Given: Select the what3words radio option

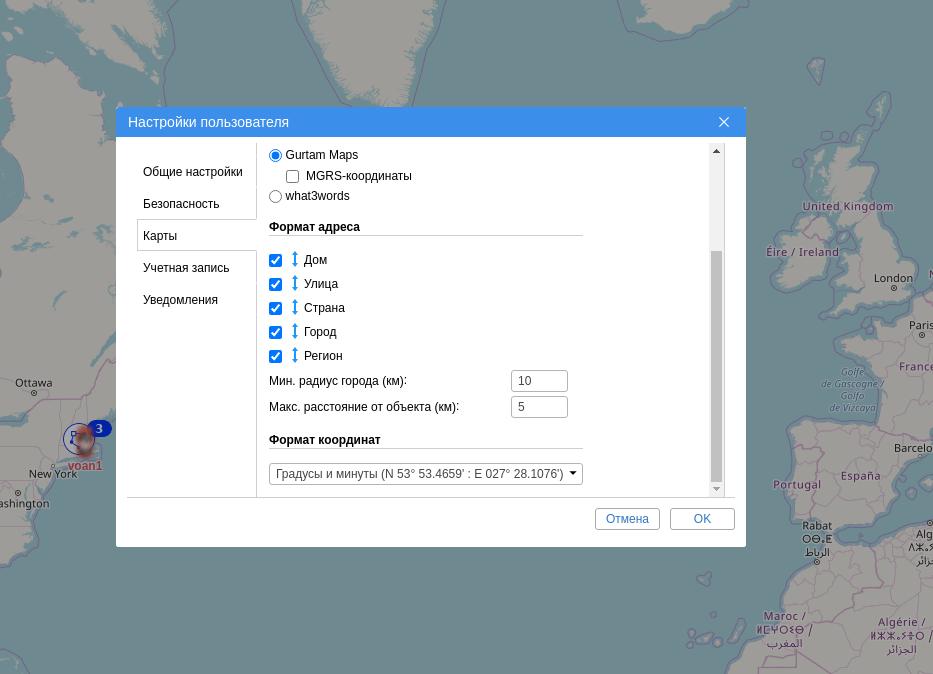Looking at the screenshot, I should pos(276,196).
